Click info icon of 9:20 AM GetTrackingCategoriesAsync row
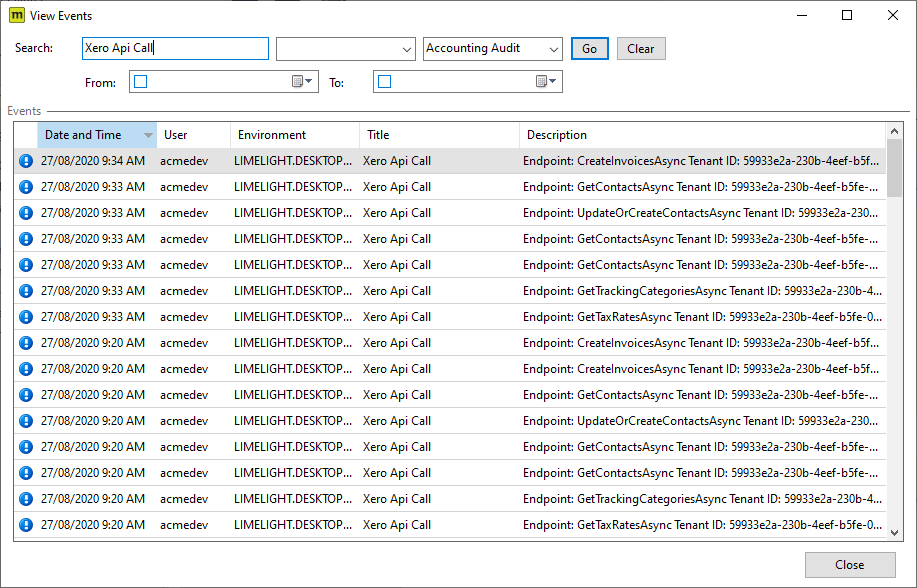The width and height of the screenshot is (917, 588). [x=26, y=499]
